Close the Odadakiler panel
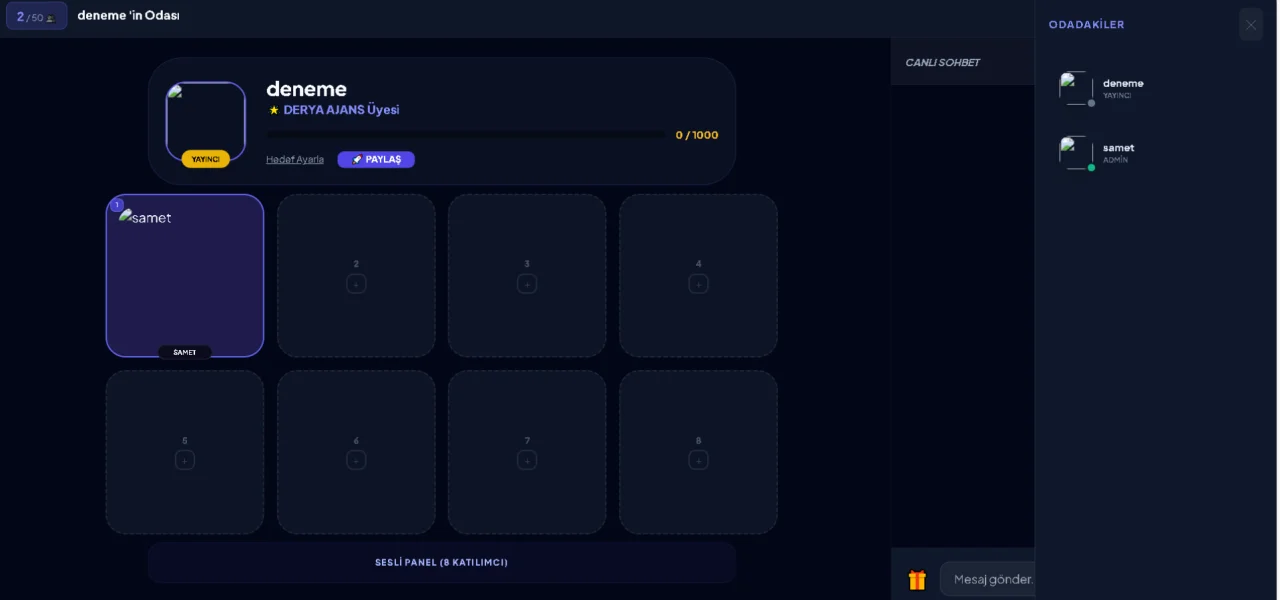The image size is (1280, 600). [1251, 25]
